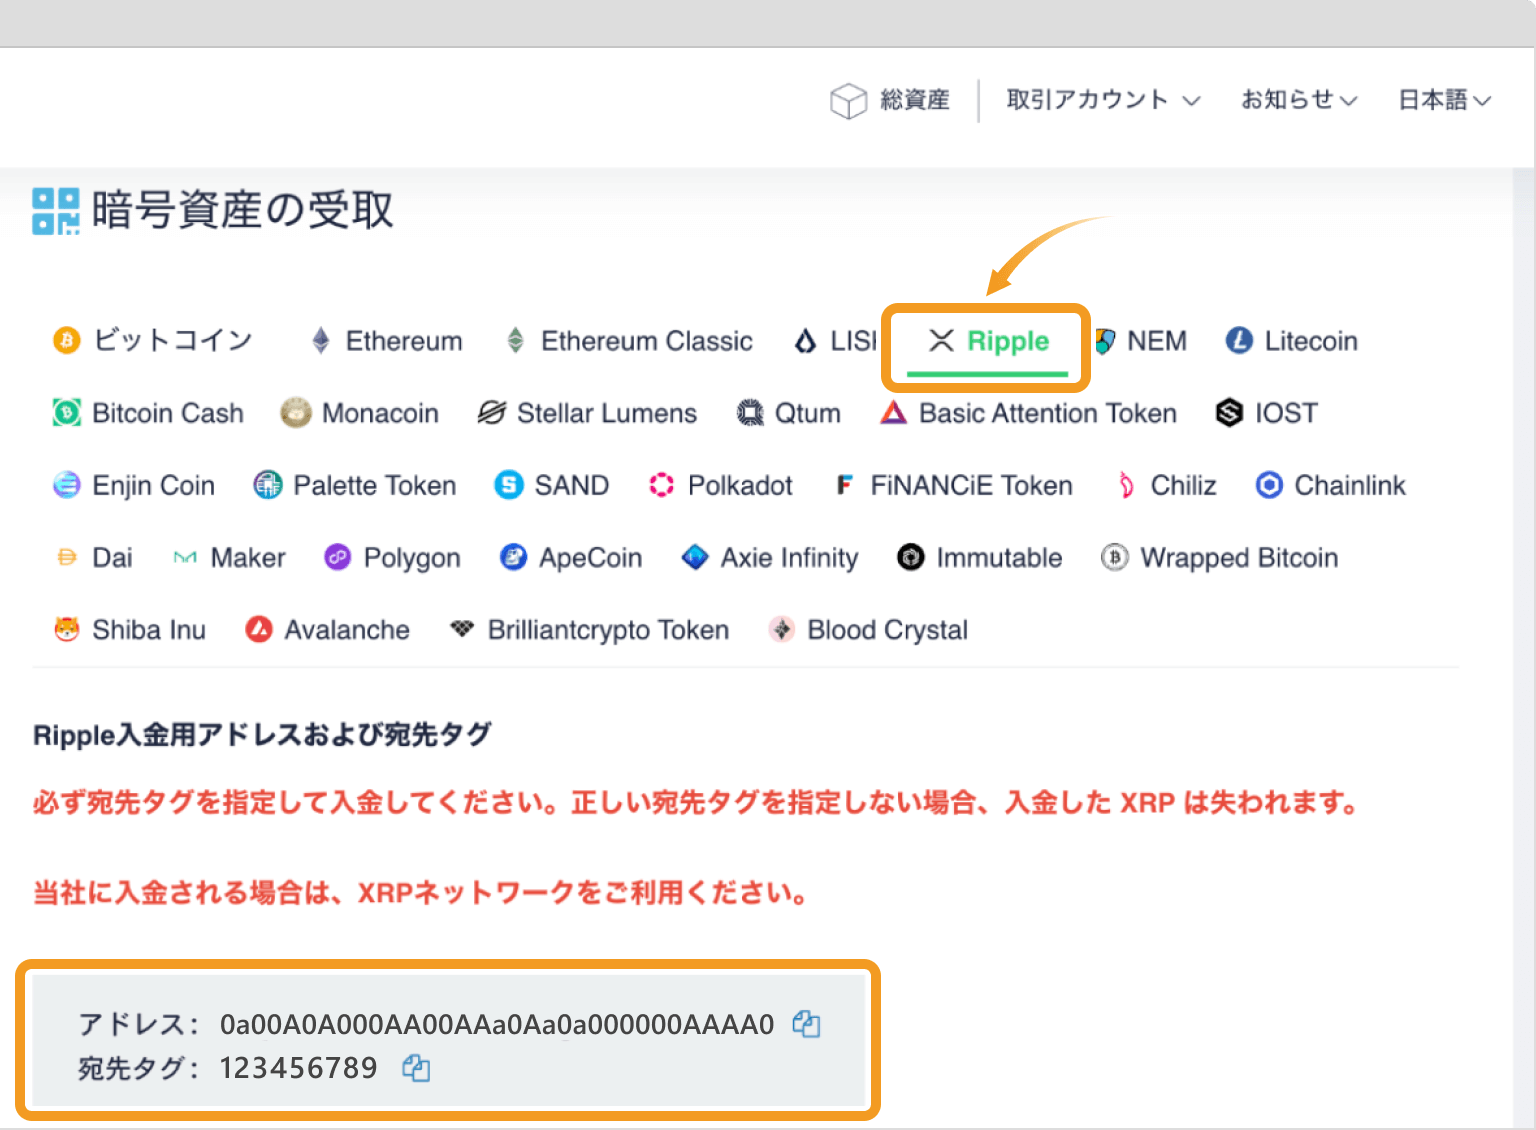Open the 日本語 language dropdown
Image resolution: width=1536 pixels, height=1130 pixels.
(1444, 100)
